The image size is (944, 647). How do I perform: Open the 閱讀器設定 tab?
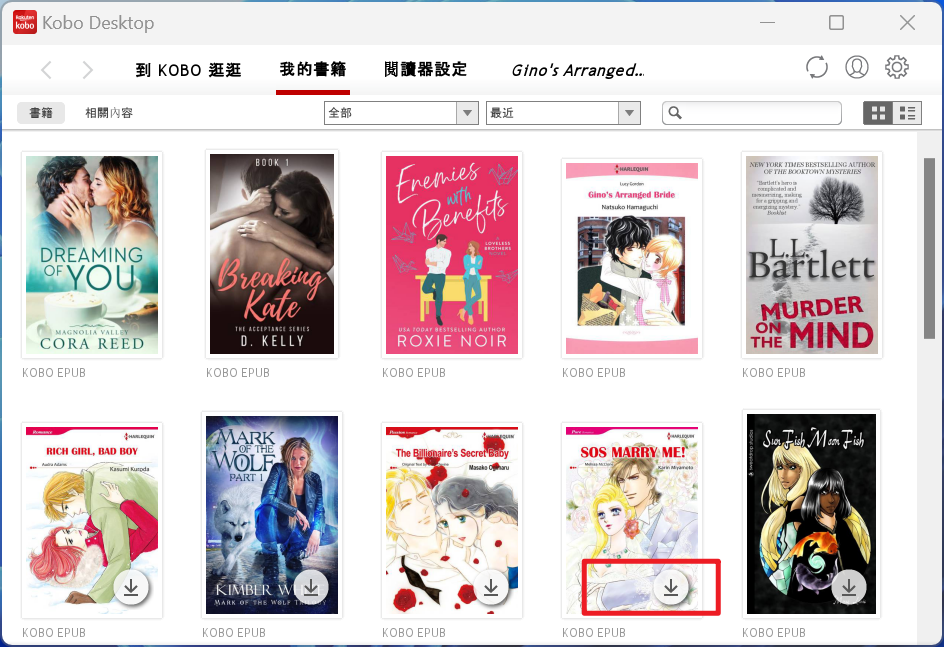pyautogui.click(x=426, y=69)
